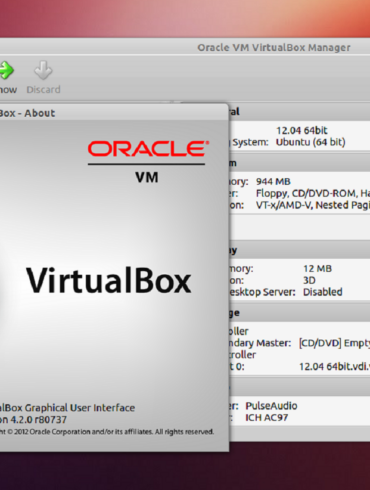The height and width of the screenshot is (490, 370).
Task: Click the copyright 2012 Oracle Corporation line
Action: click(107, 432)
